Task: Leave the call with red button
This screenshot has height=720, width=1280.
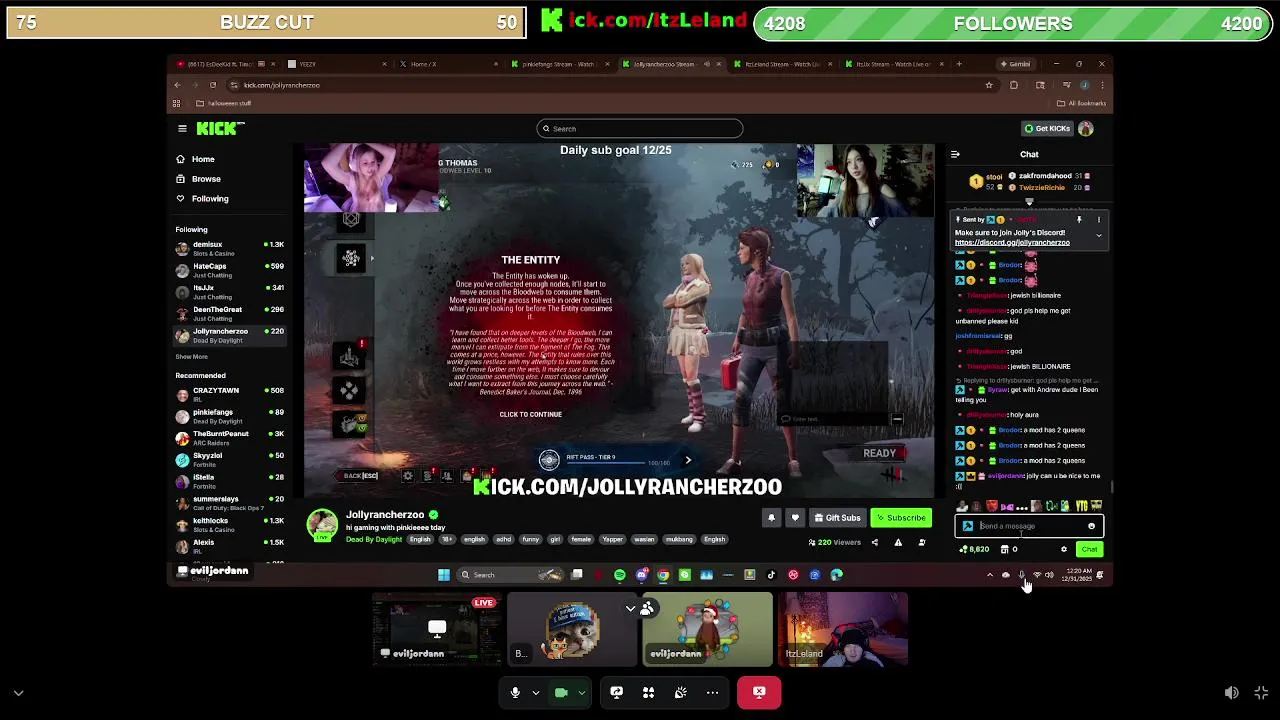Action: [x=759, y=692]
